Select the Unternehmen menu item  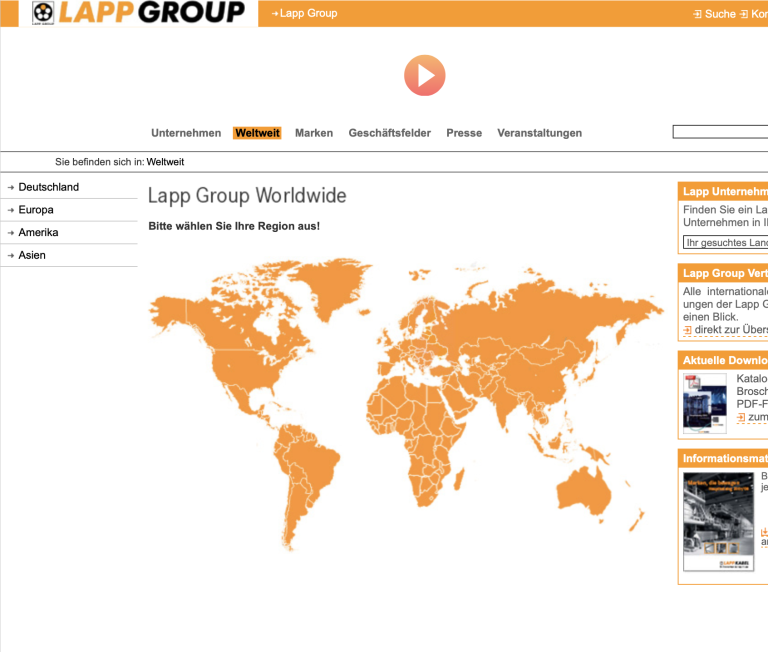[x=186, y=133]
